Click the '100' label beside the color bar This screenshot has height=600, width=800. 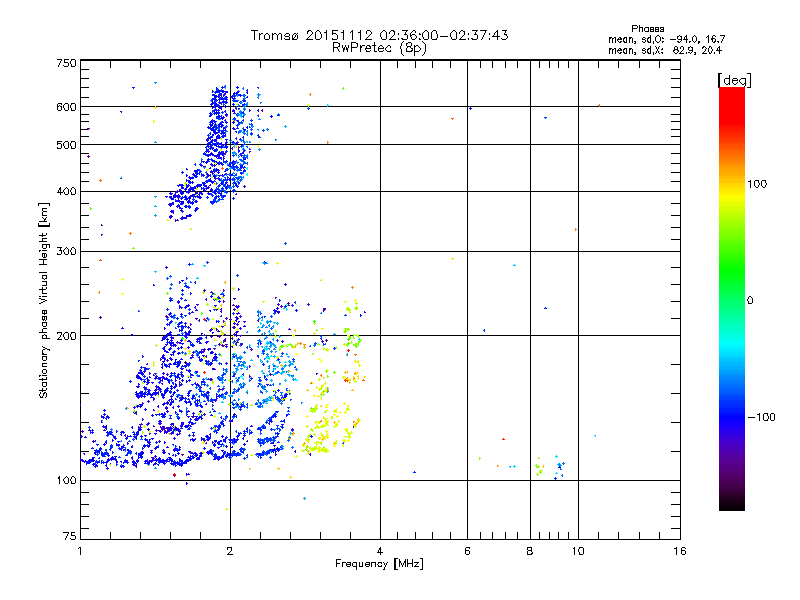757,184
